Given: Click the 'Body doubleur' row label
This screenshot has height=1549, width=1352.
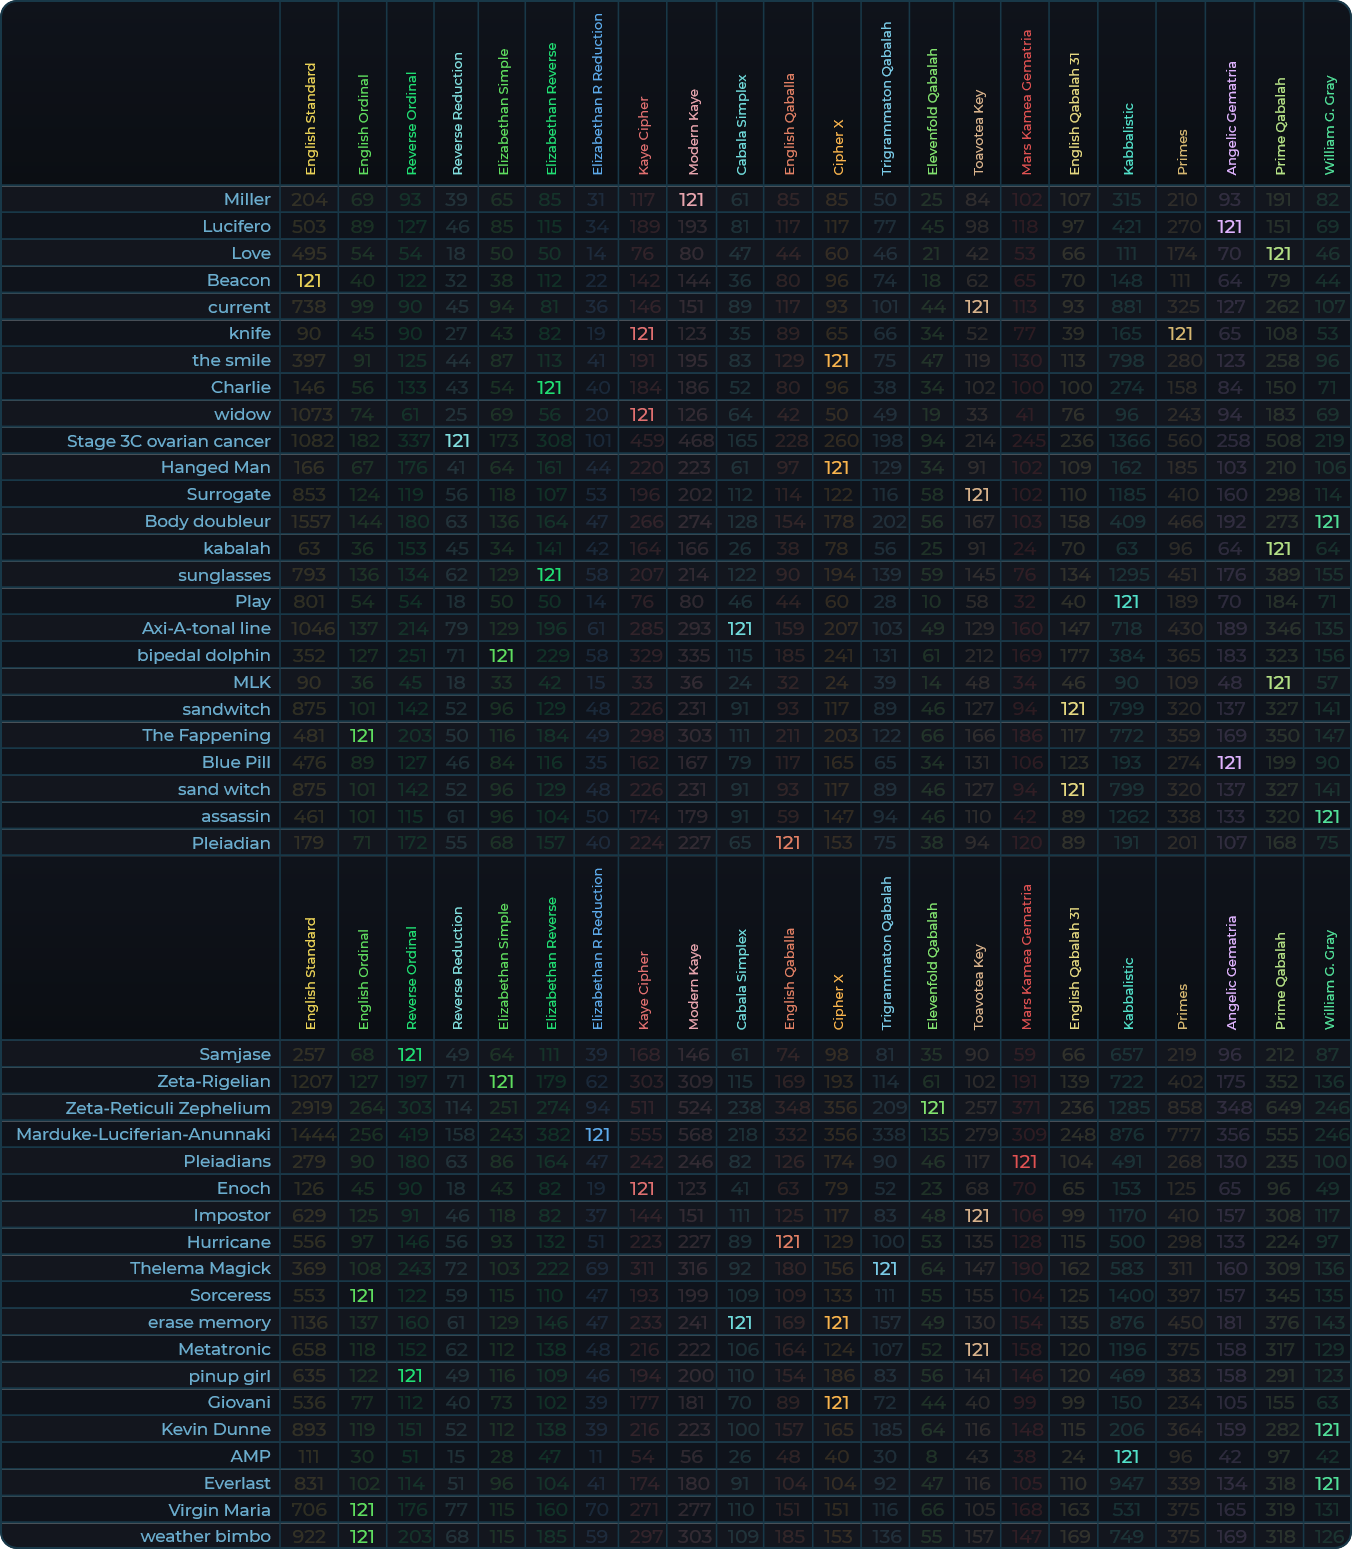Looking at the screenshot, I should click(207, 521).
